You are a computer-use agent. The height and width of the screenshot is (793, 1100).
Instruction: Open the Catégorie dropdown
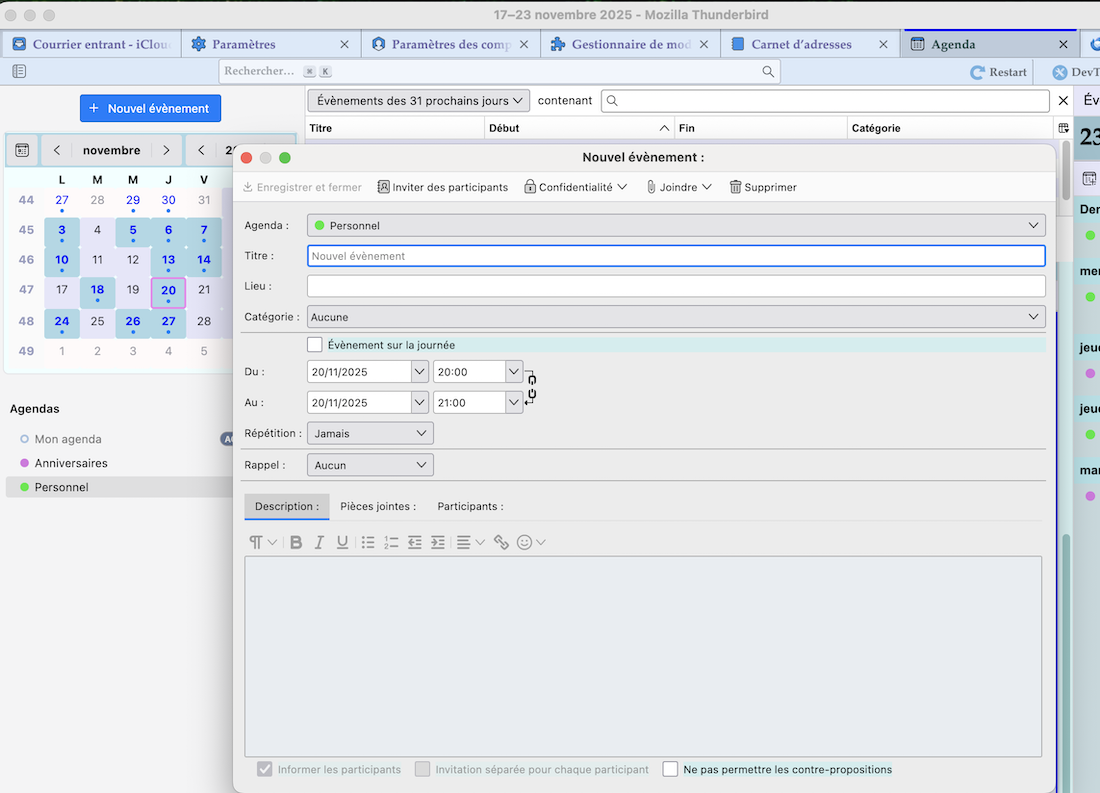tap(675, 317)
